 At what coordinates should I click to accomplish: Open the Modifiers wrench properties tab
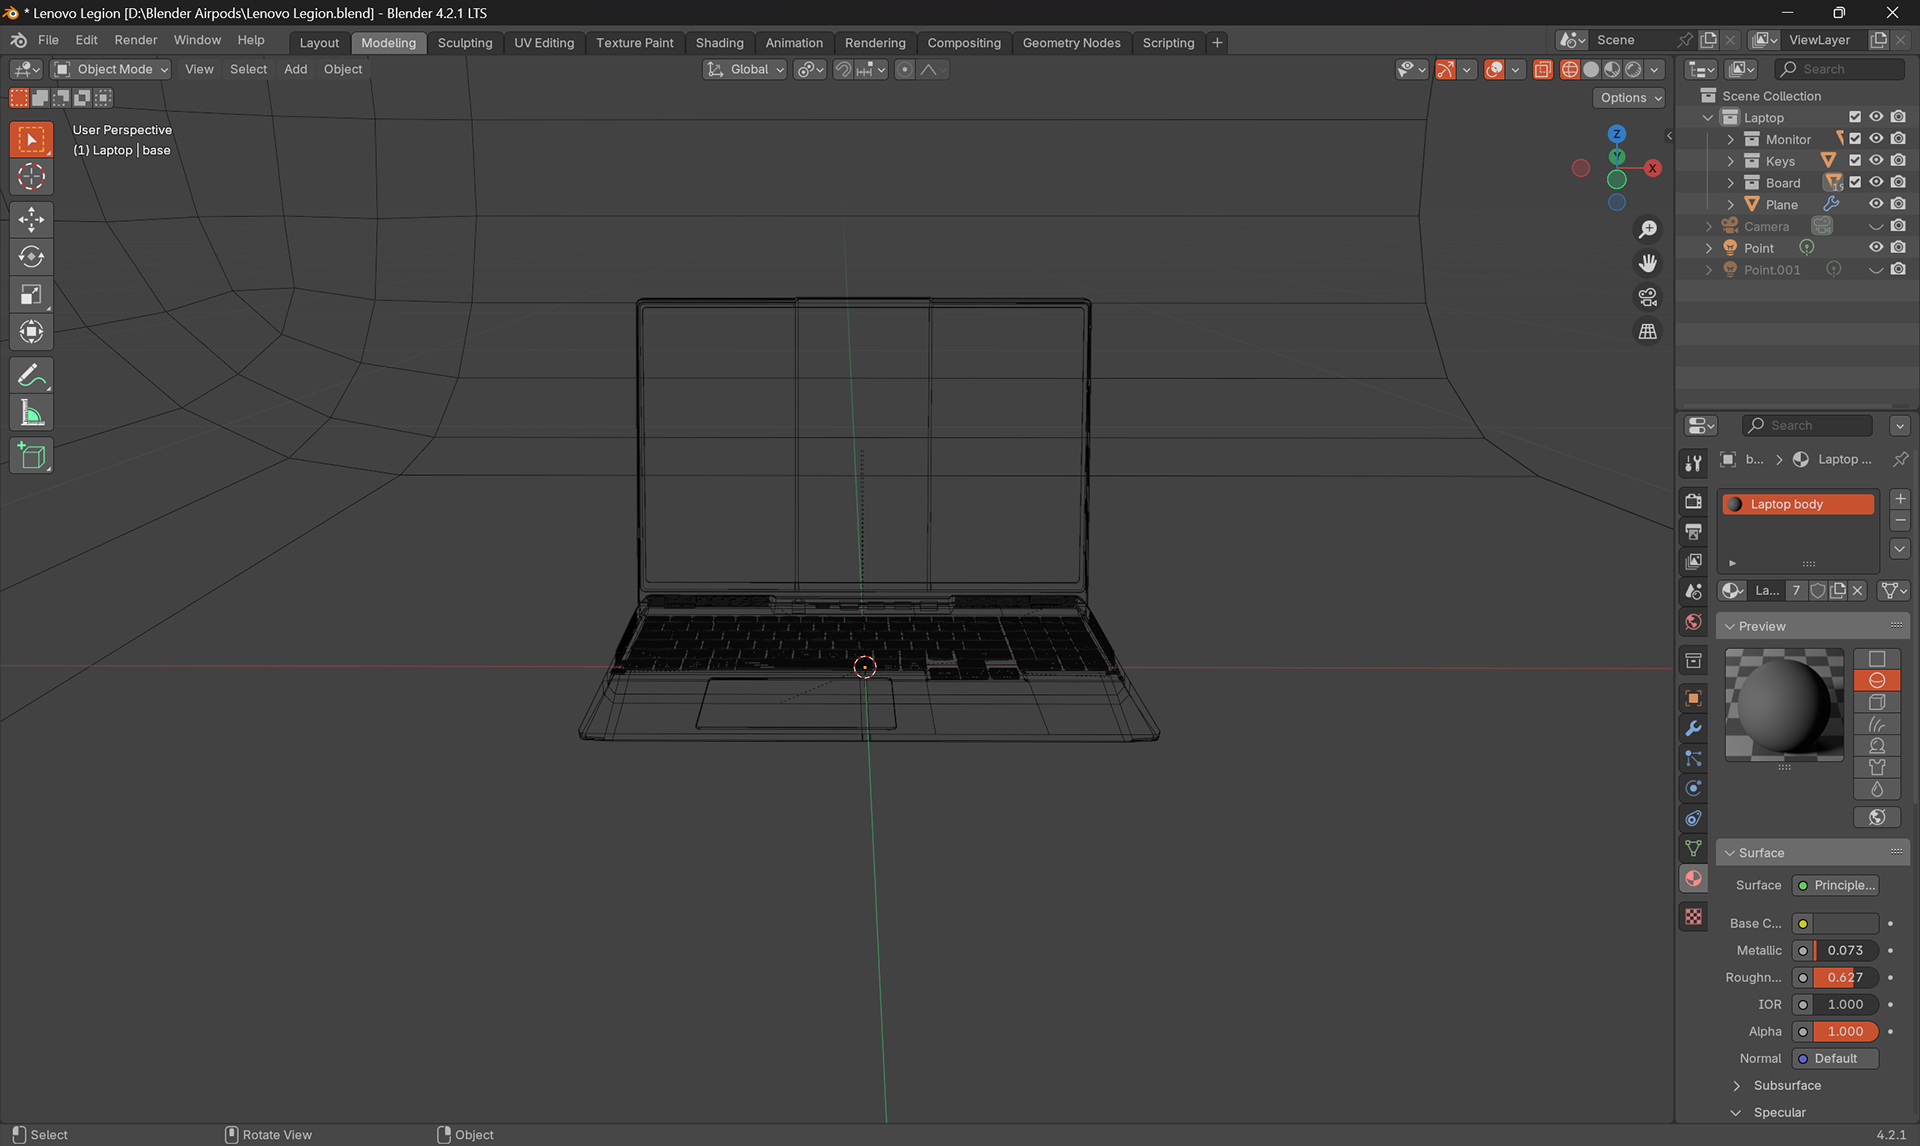(x=1693, y=728)
